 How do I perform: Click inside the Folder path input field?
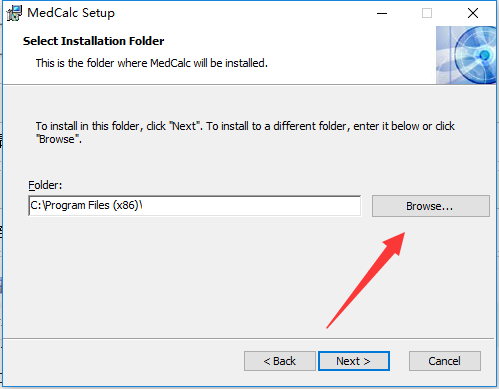point(195,205)
